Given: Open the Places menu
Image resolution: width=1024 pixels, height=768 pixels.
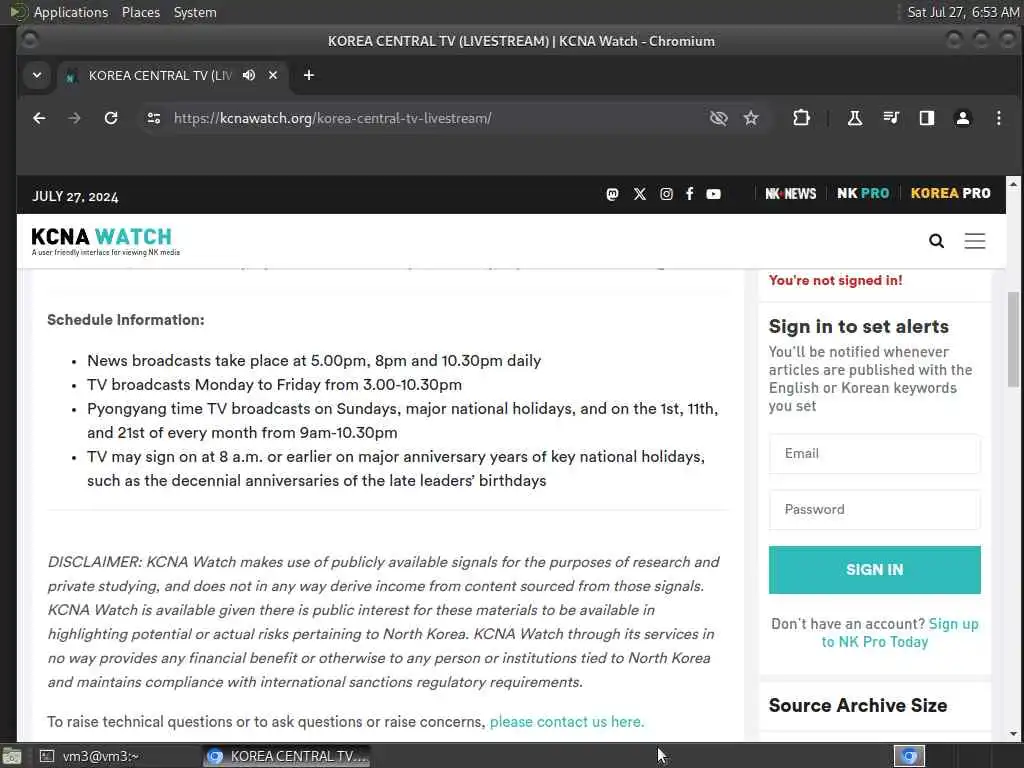Looking at the screenshot, I should [140, 12].
